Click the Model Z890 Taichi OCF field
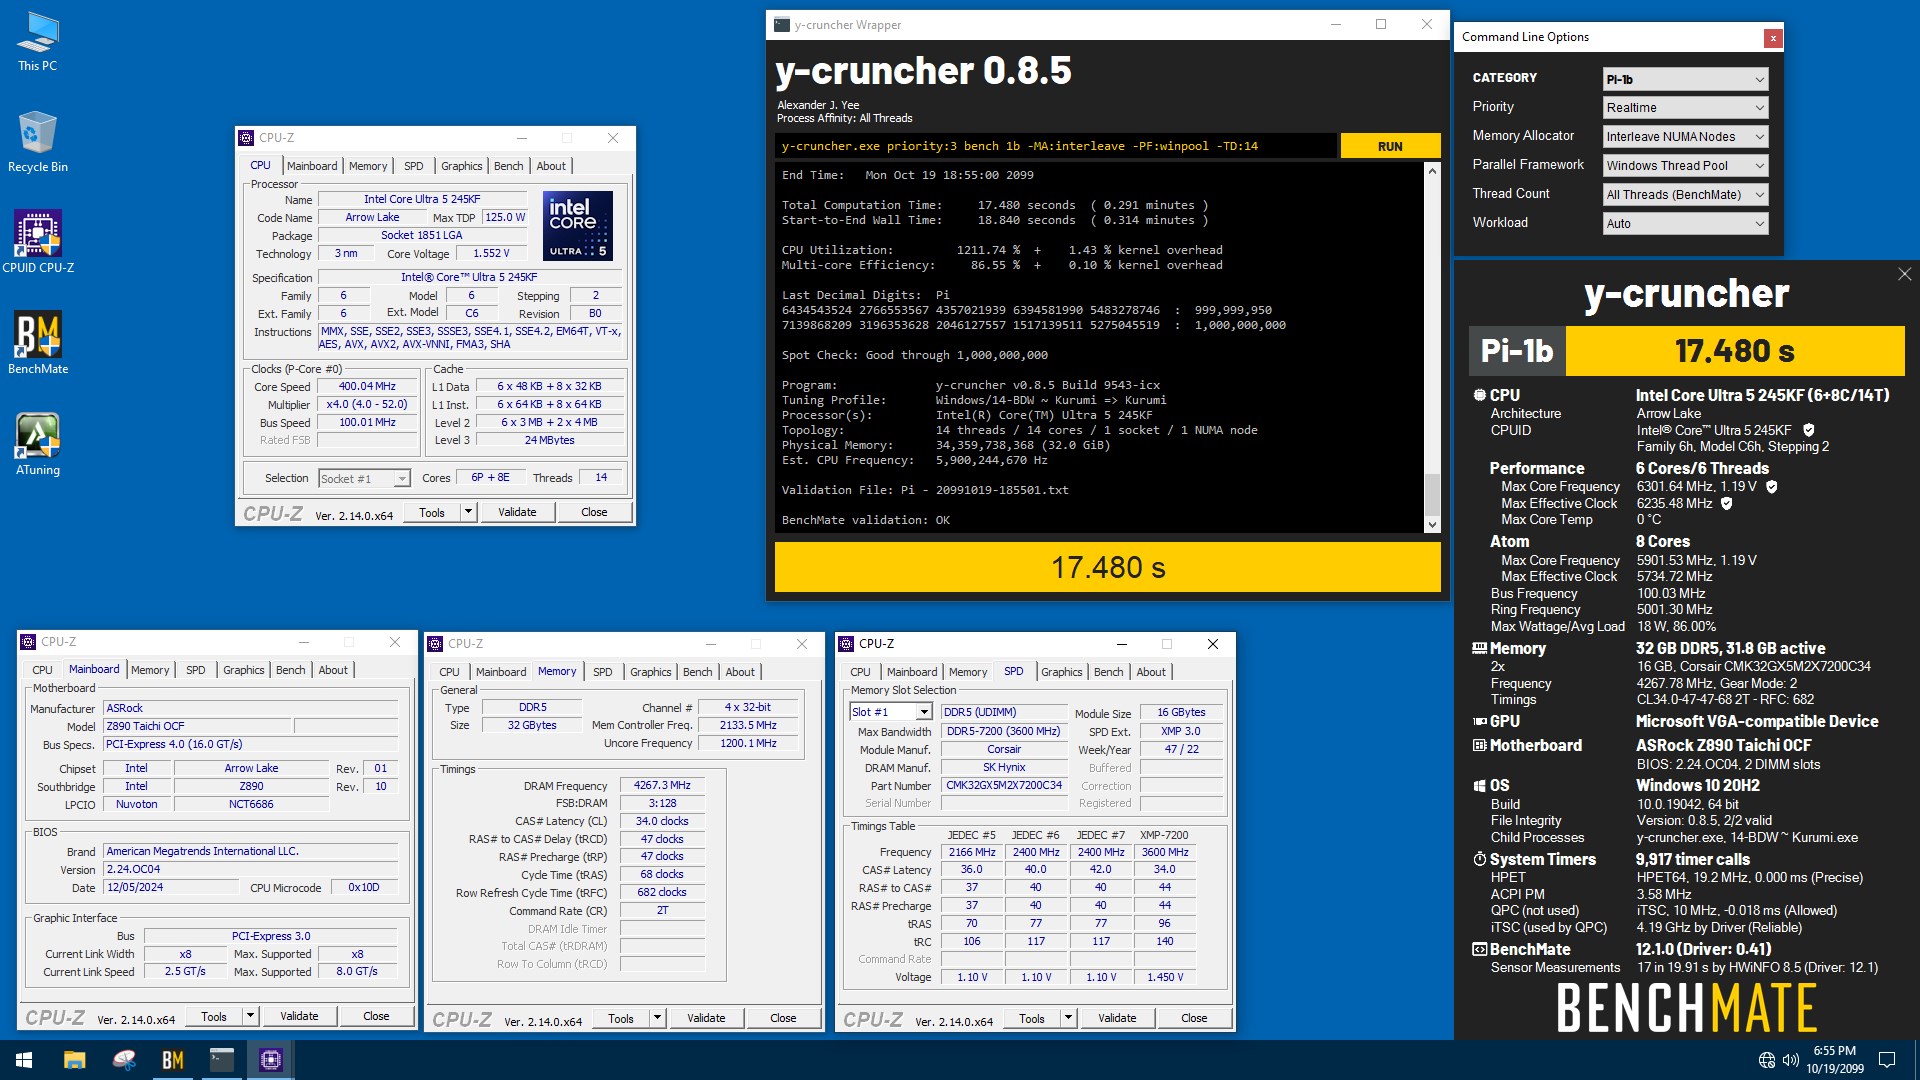The width and height of the screenshot is (1920, 1080). [197, 727]
